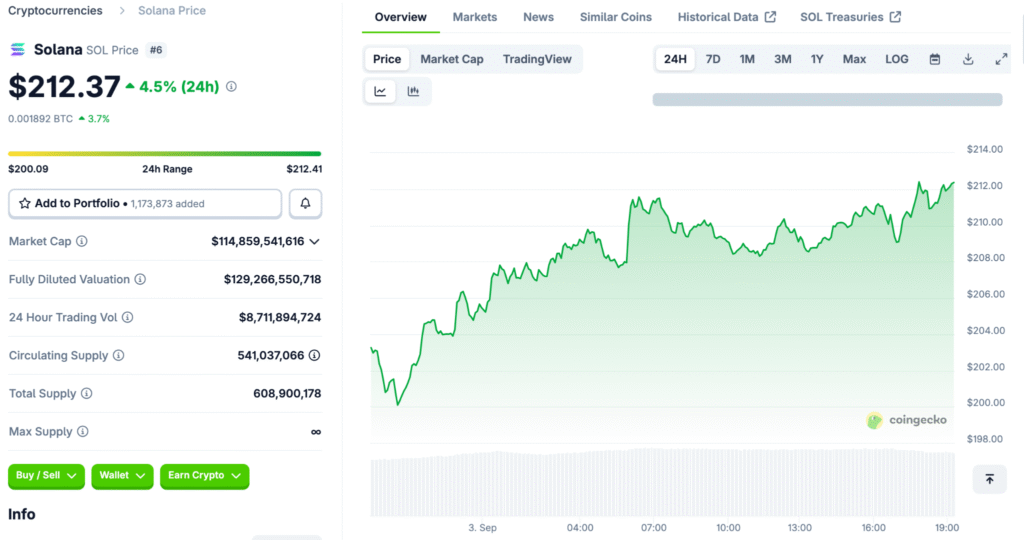The height and width of the screenshot is (540, 1024).
Task: Switch to the Markets tab
Action: click(475, 17)
